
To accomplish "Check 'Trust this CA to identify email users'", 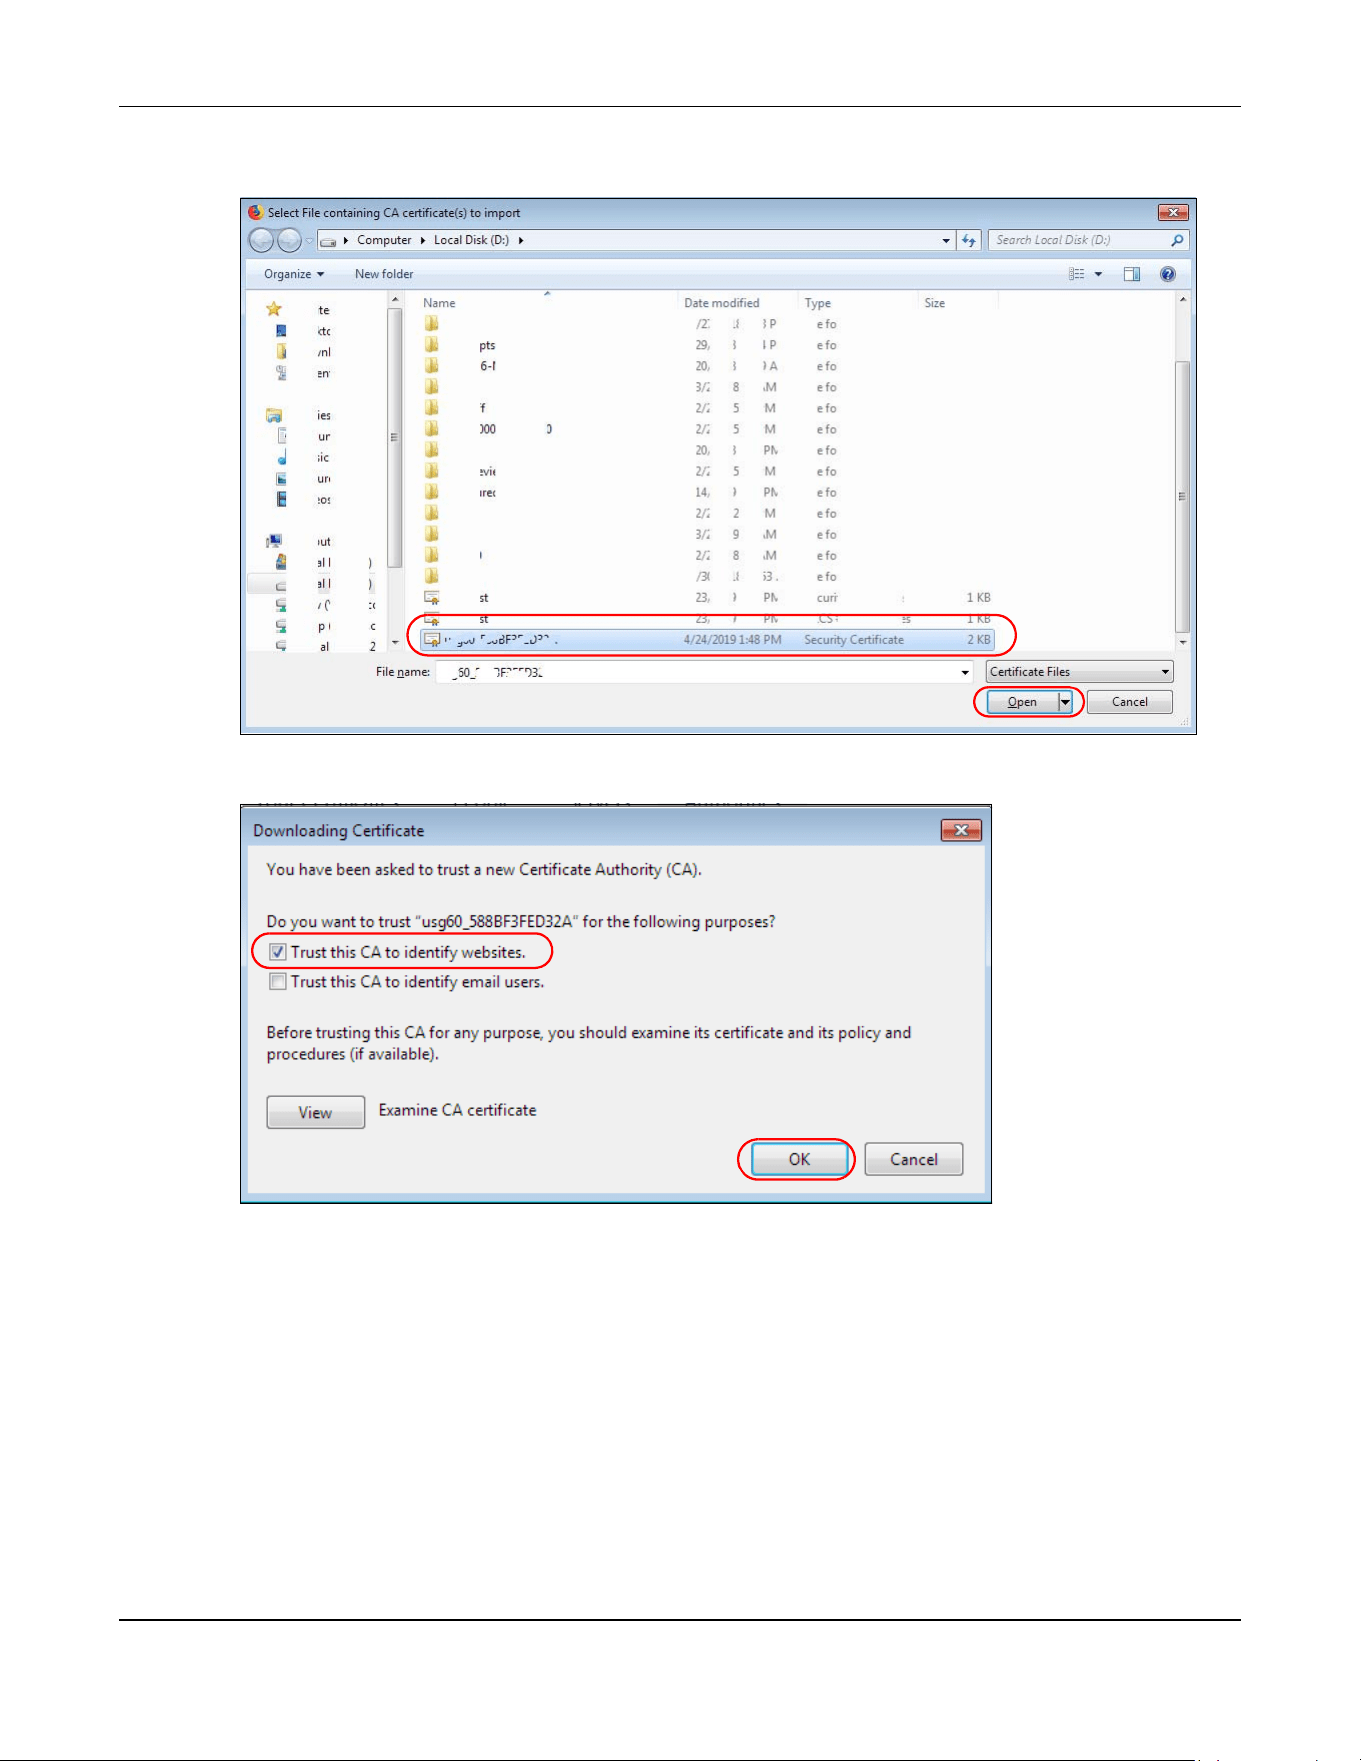I will click(278, 982).
